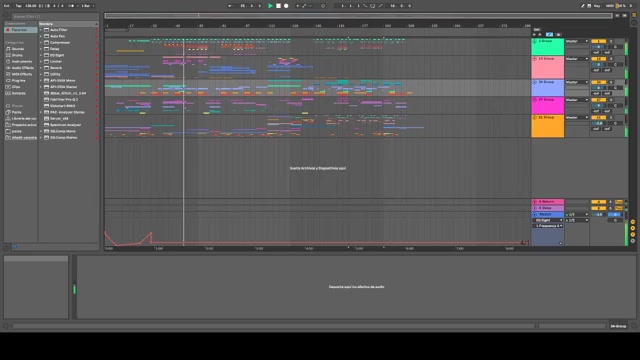Click the browser search field
Screen dimensions: 640x360
[x=55, y=16]
